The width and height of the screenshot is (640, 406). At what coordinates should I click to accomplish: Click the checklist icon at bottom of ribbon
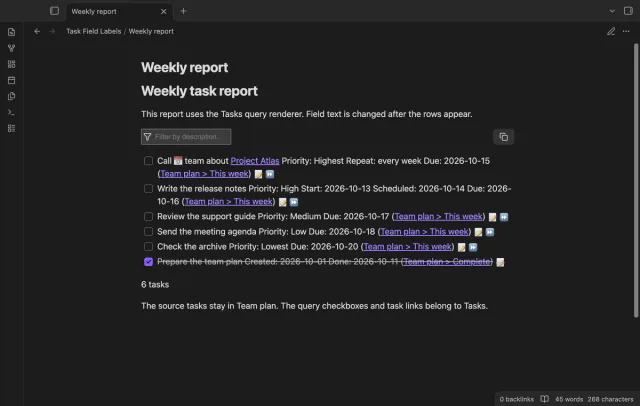11,129
